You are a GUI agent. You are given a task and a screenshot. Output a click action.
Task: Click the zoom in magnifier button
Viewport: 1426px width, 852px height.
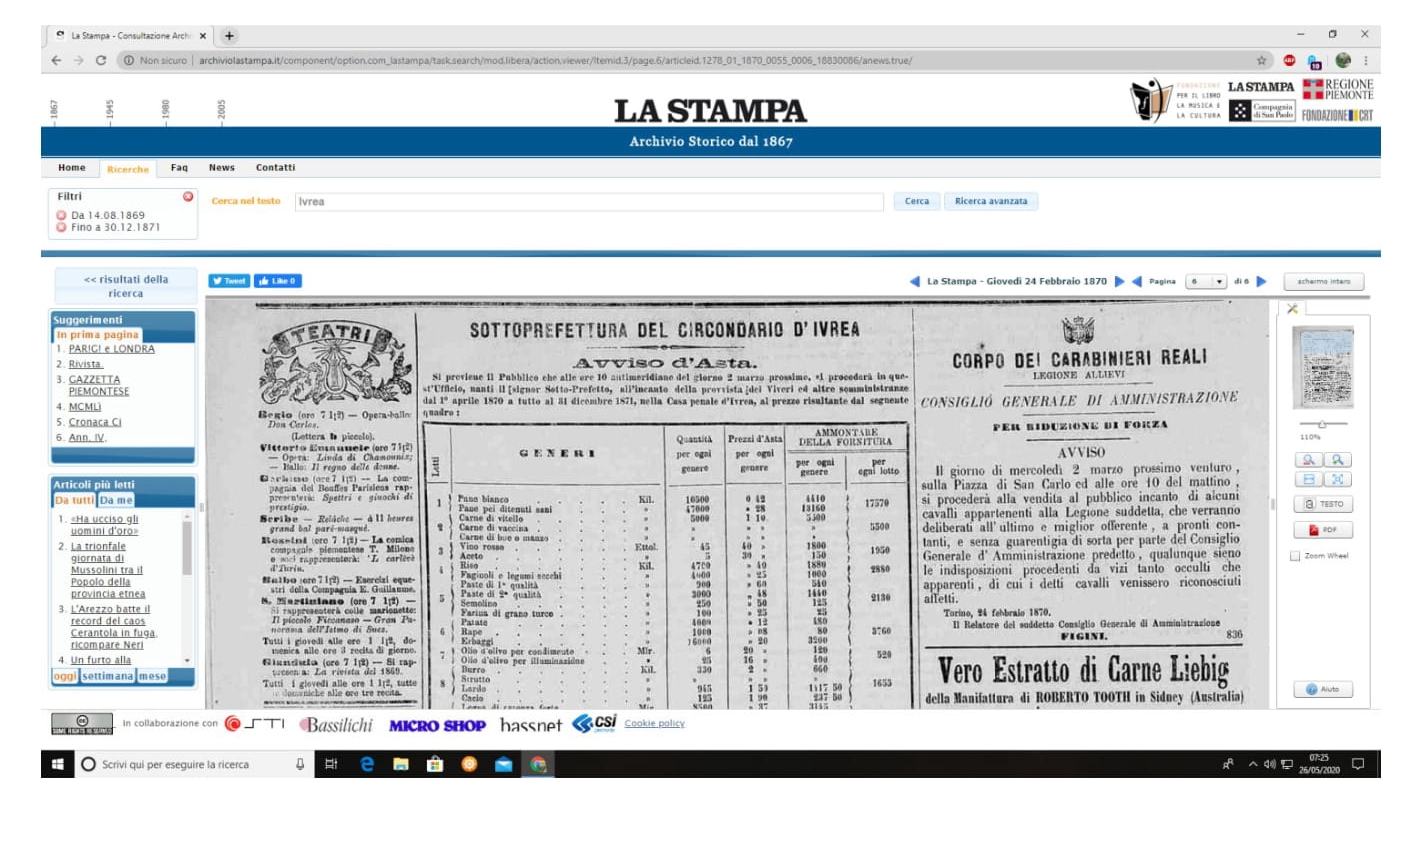tap(1336, 460)
